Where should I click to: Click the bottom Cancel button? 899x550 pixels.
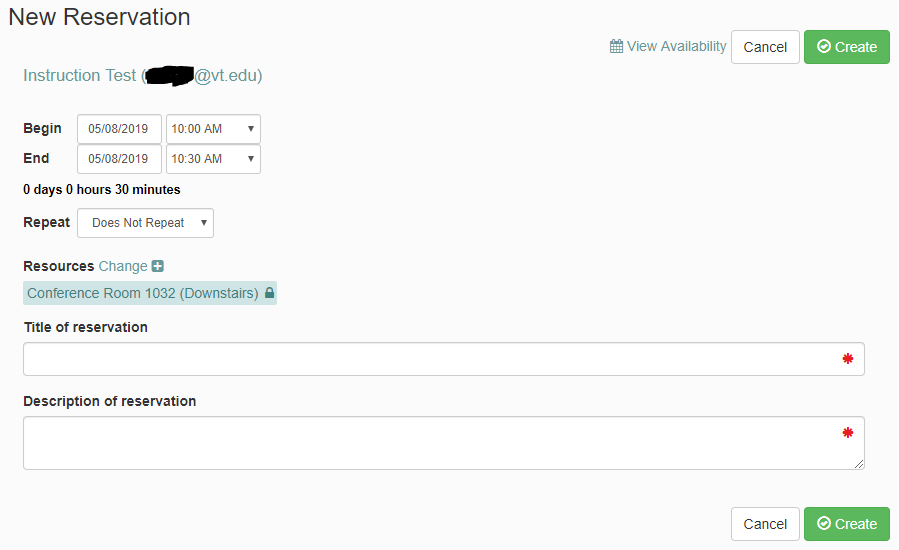(x=765, y=524)
